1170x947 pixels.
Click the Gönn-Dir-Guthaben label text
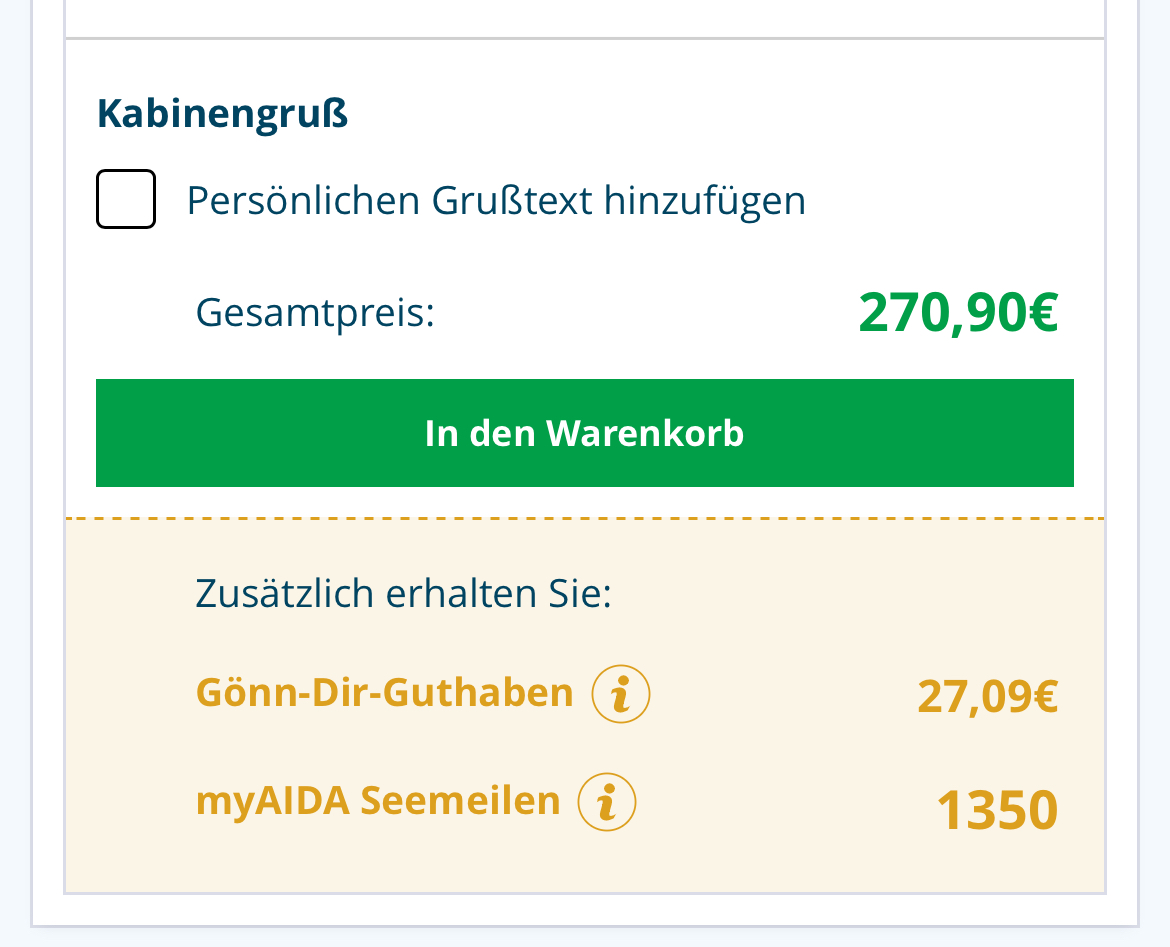pos(385,692)
